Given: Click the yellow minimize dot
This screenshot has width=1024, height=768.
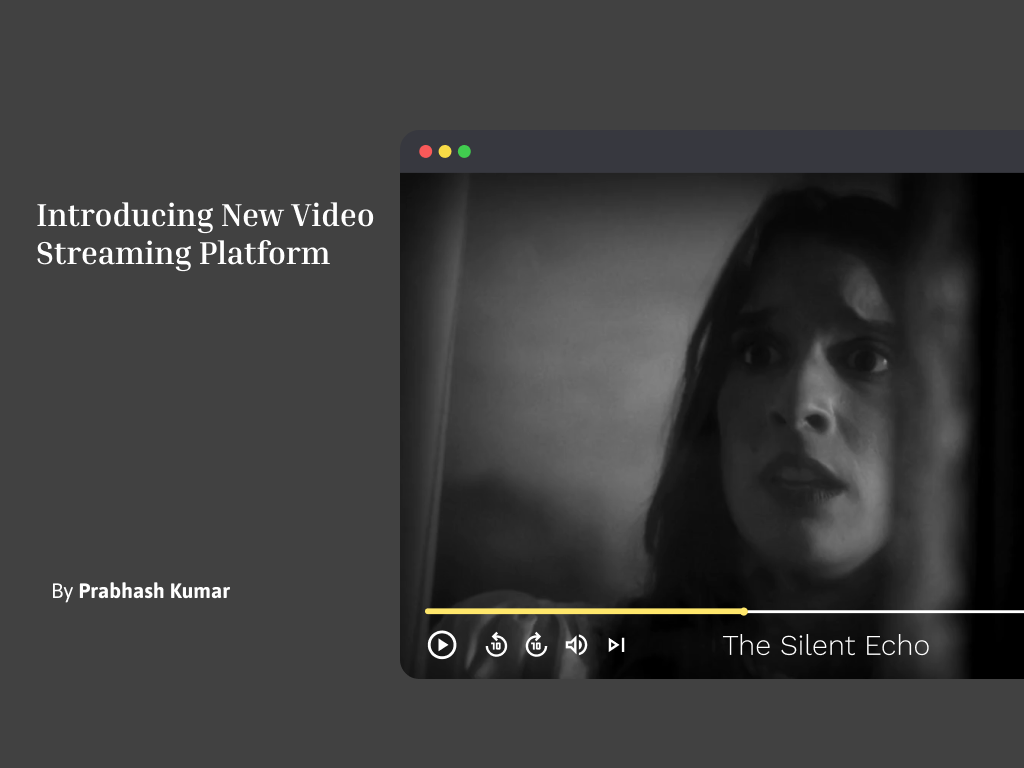Looking at the screenshot, I should [445, 152].
